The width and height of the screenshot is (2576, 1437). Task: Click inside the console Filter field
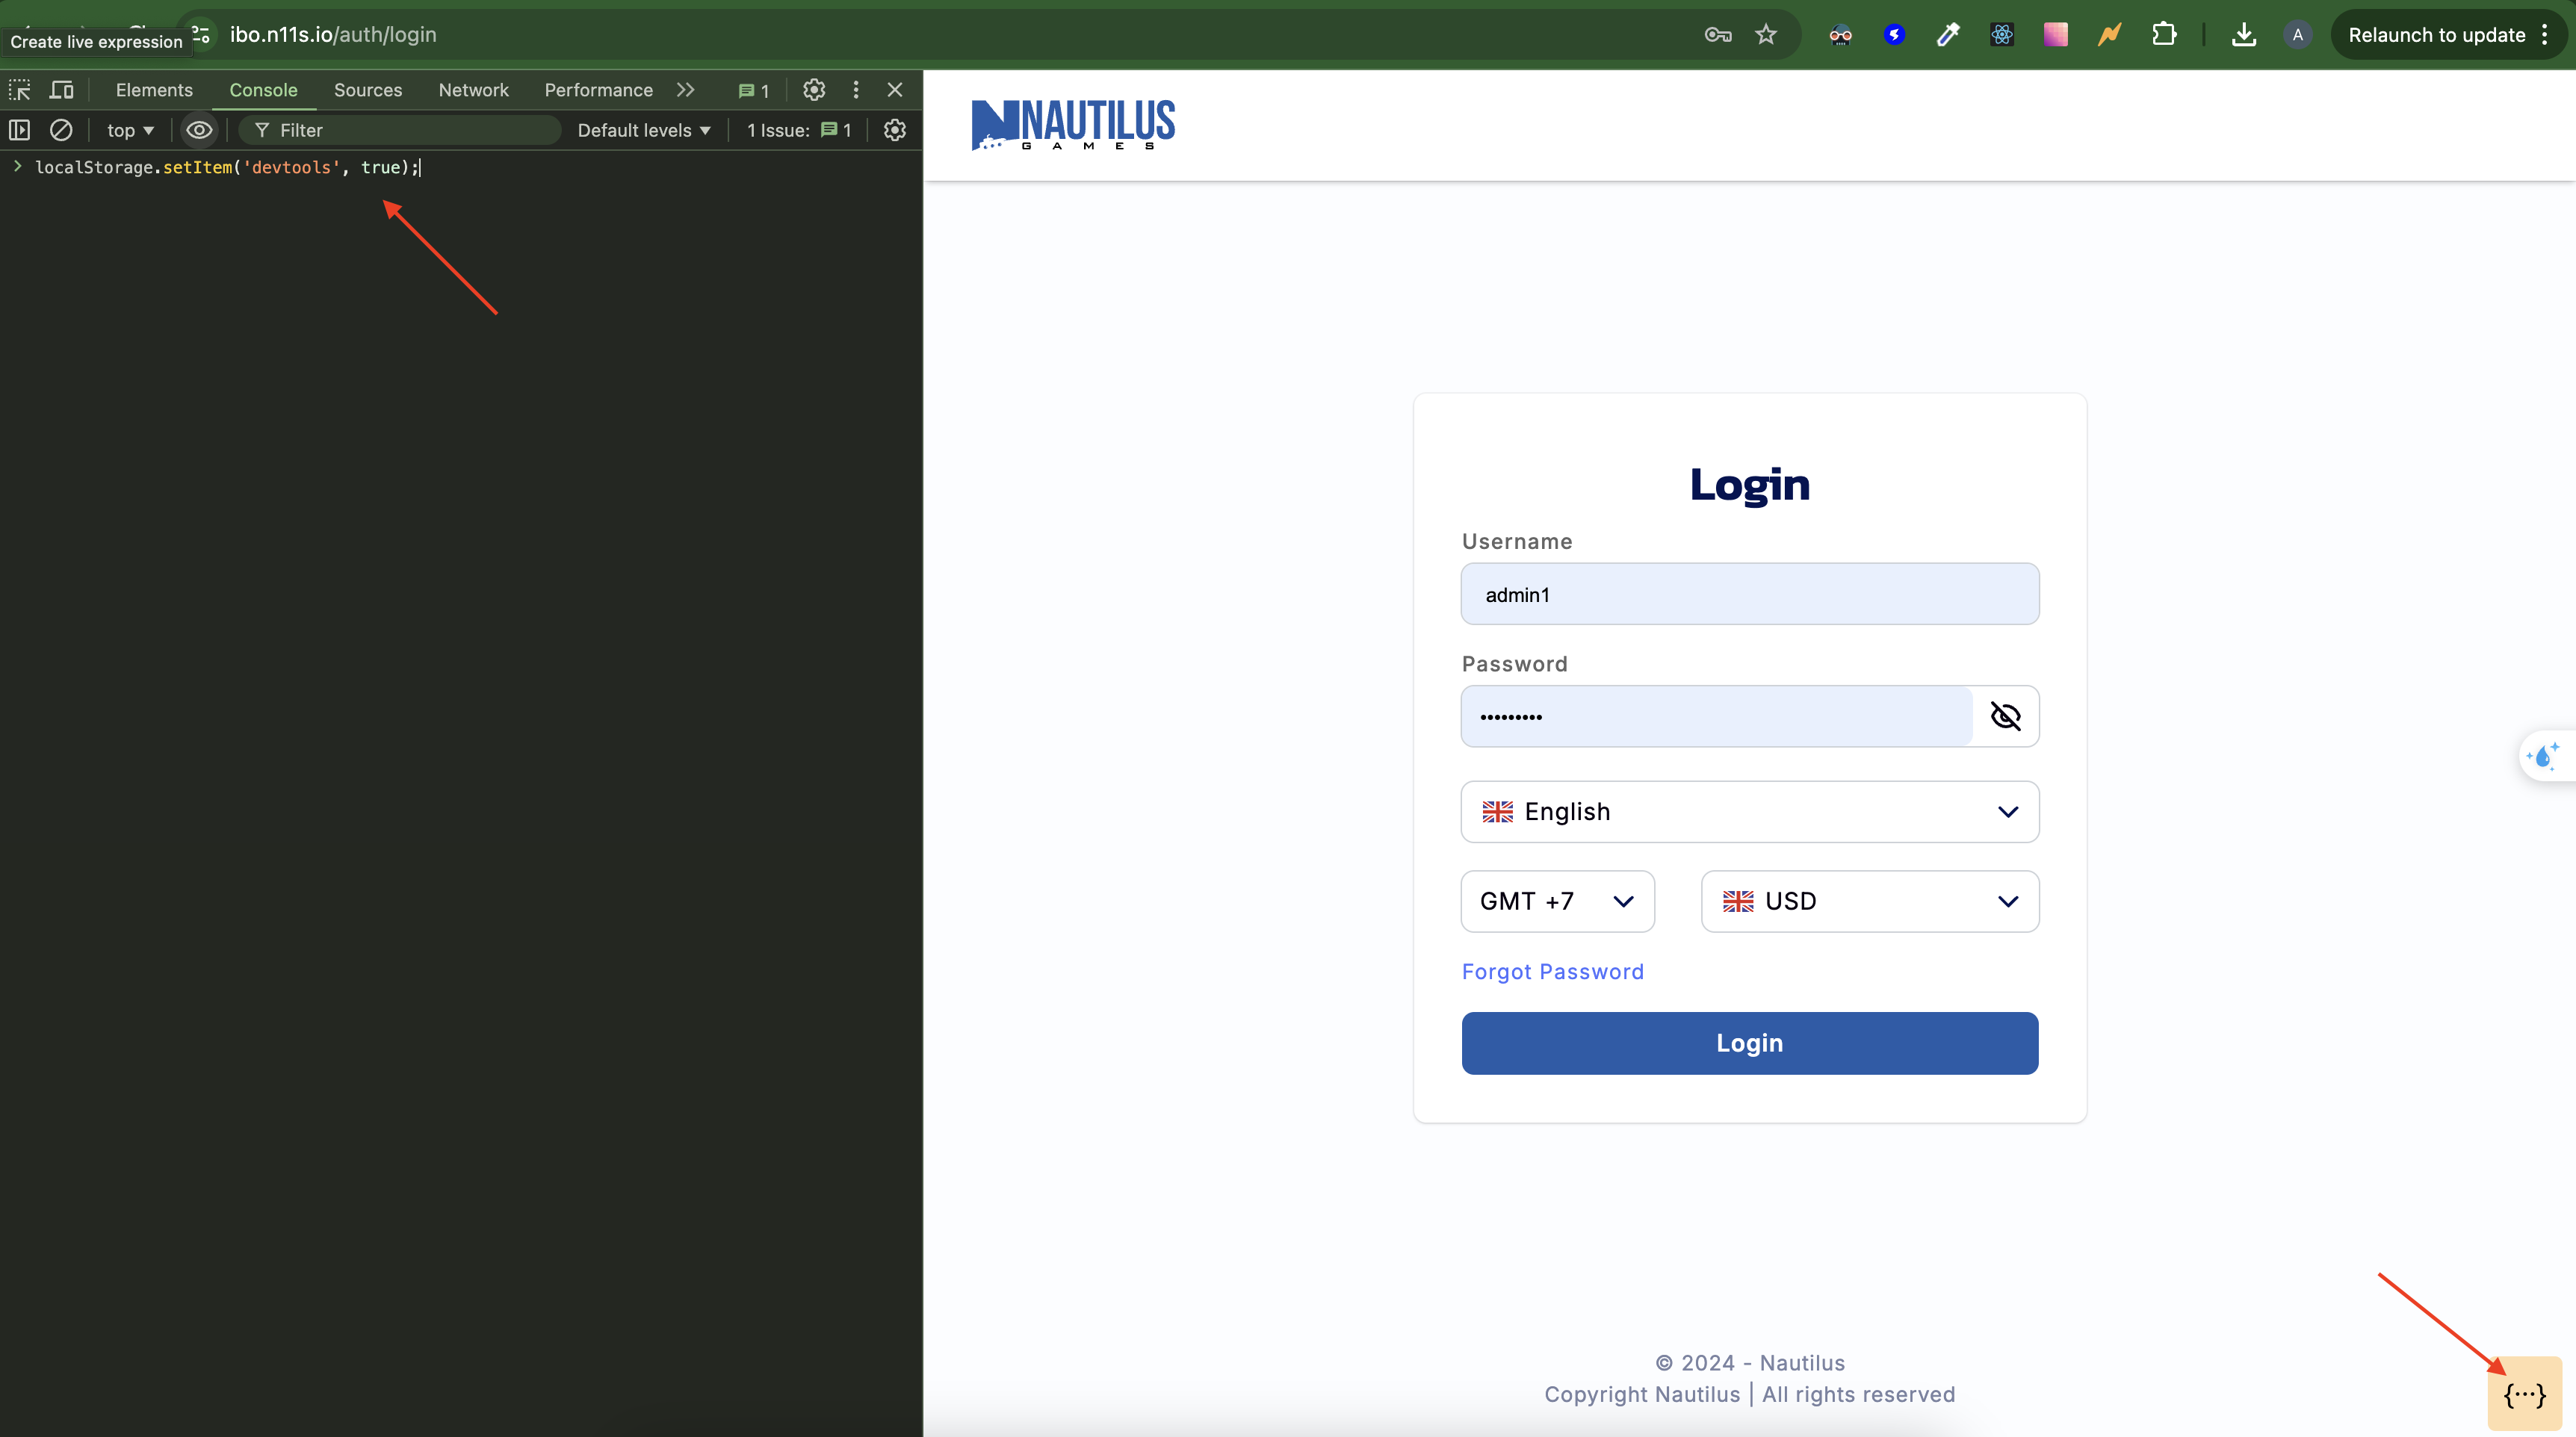[400, 130]
